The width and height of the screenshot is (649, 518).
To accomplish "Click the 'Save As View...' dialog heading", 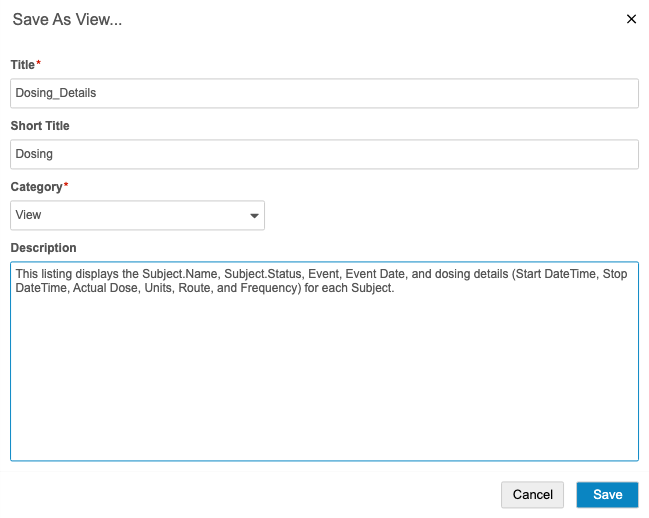I will 67,19.
